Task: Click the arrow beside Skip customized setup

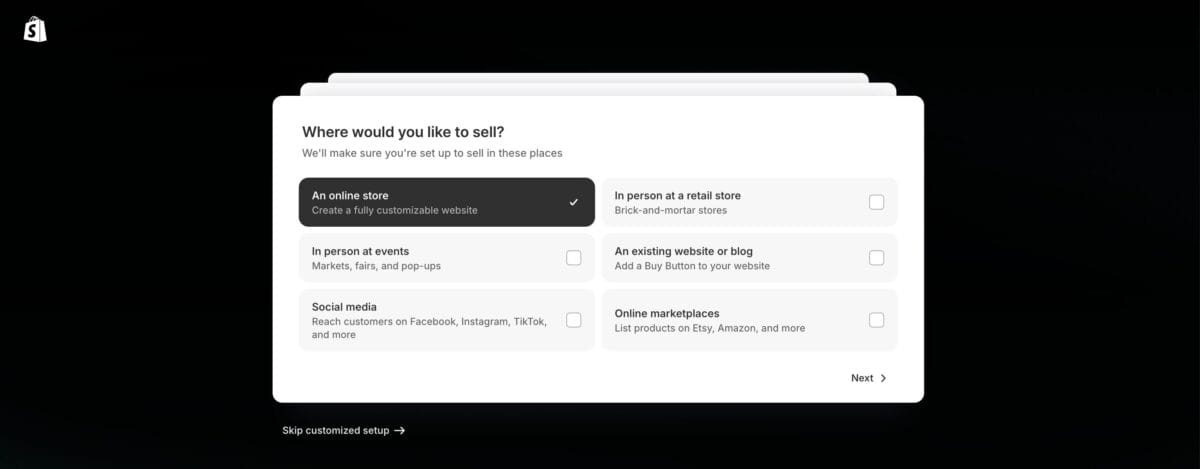Action: [400, 431]
